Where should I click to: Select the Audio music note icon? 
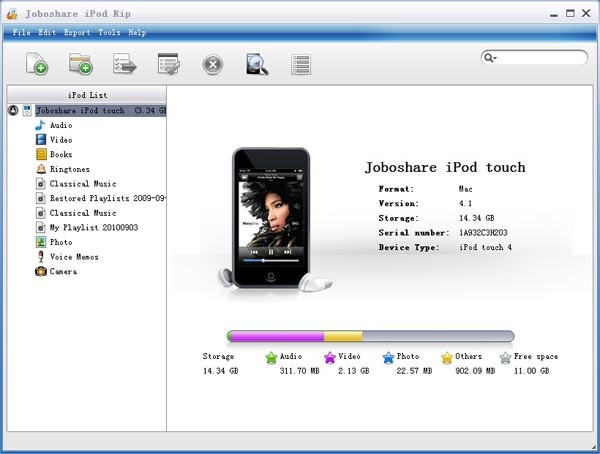pyautogui.click(x=40, y=125)
